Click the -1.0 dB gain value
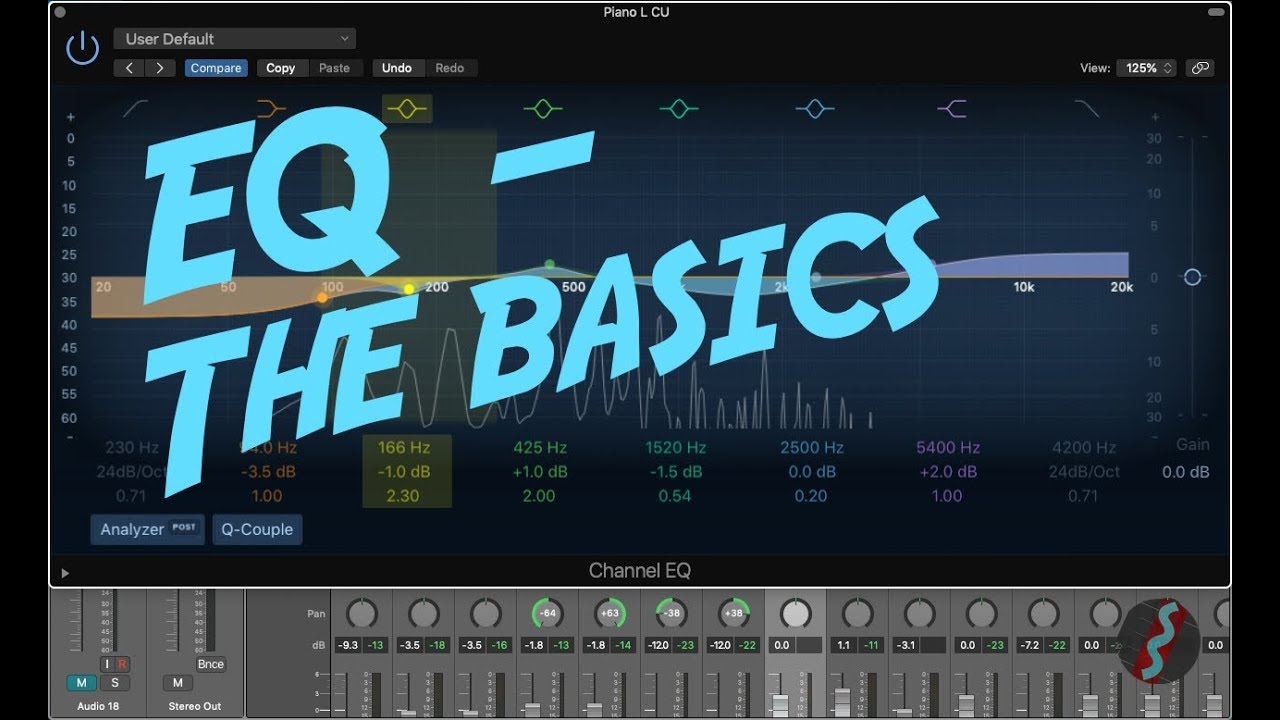 point(404,471)
